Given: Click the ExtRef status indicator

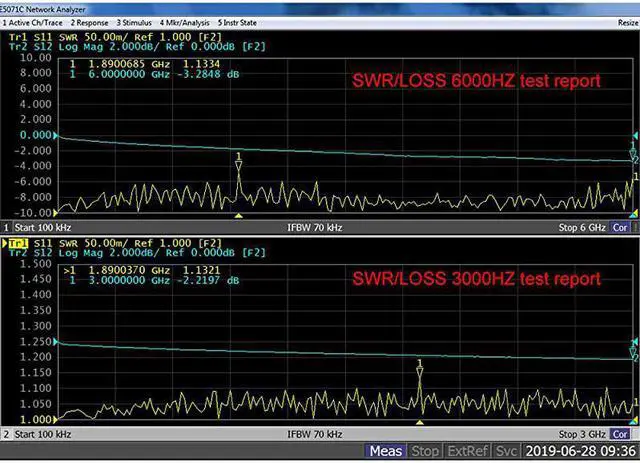Looking at the screenshot, I should [x=467, y=451].
